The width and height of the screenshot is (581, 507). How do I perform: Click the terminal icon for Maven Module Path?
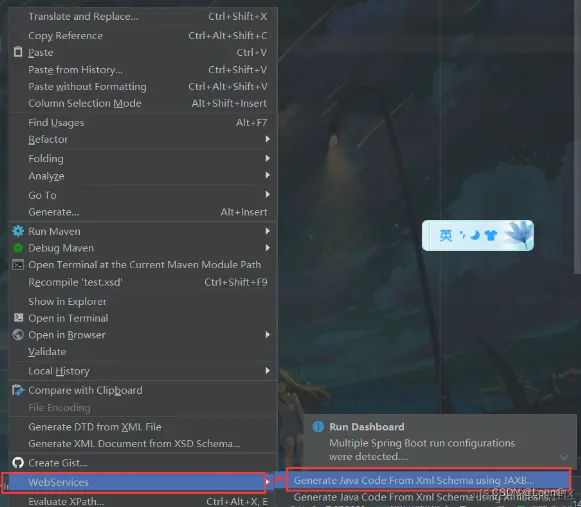click(x=18, y=265)
